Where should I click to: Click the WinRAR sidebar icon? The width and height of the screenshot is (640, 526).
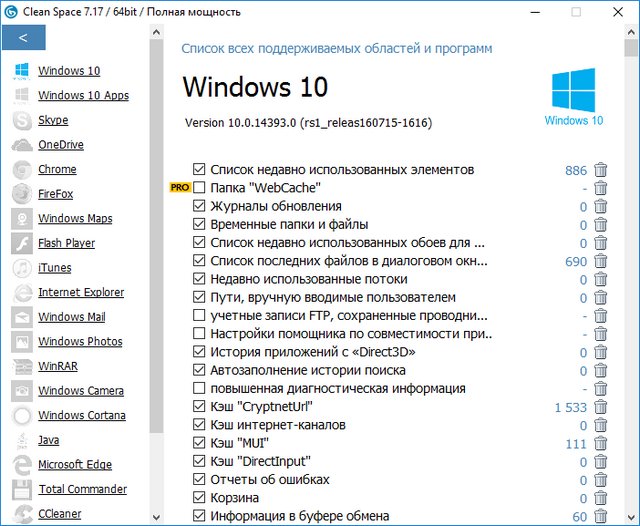tap(22, 366)
